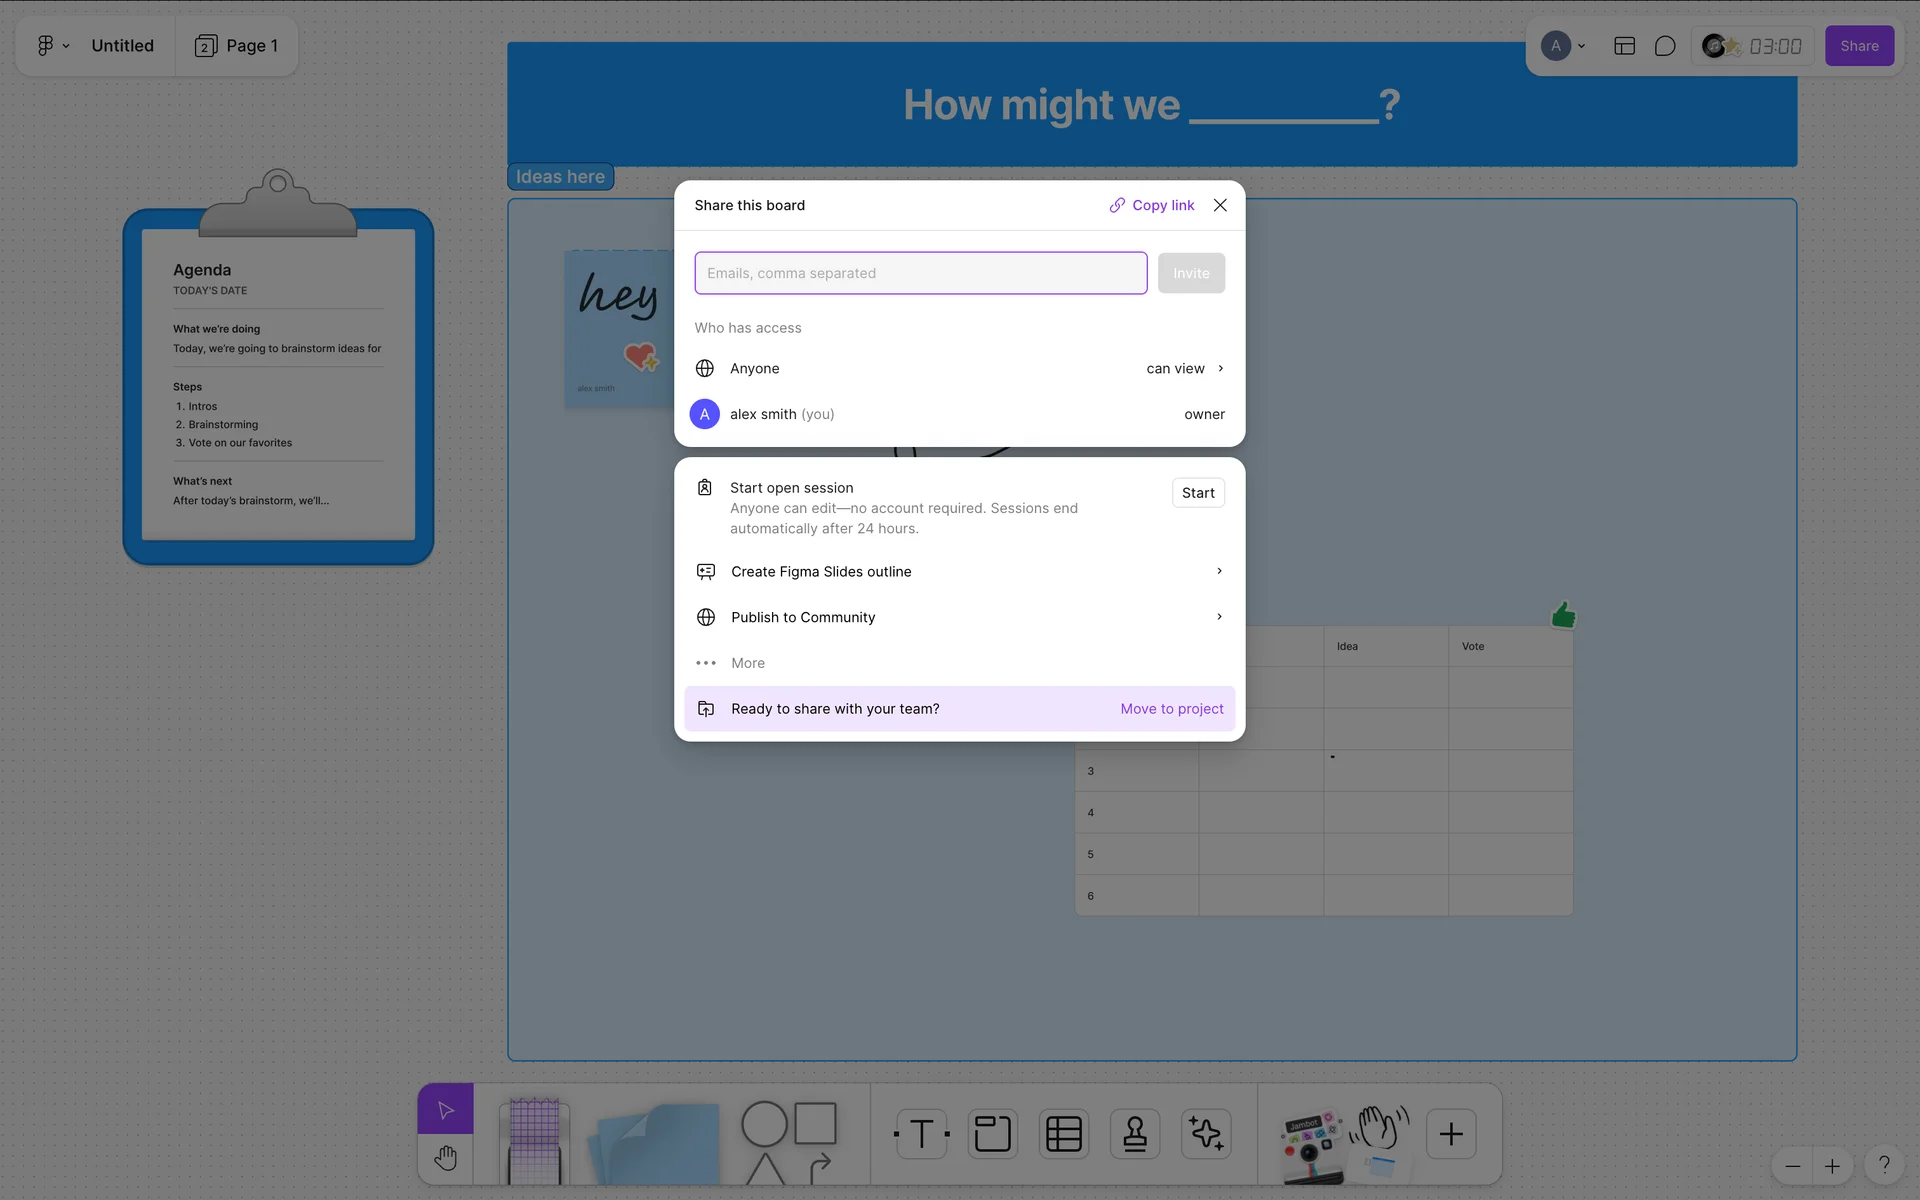
Task: Expand the Anyone can view permission
Action: point(1185,369)
